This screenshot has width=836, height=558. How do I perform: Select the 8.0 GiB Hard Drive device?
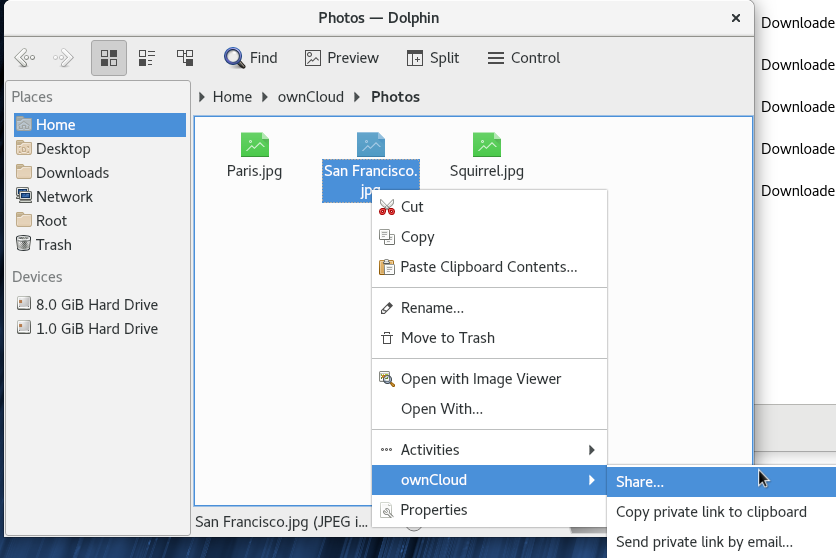pos(100,304)
